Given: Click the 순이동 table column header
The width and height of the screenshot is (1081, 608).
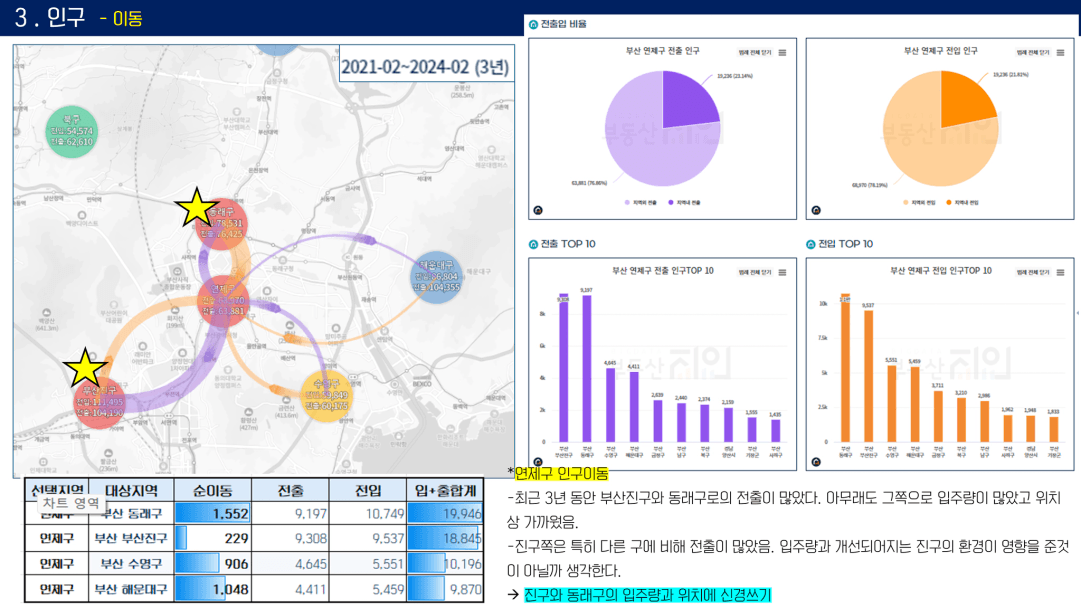Looking at the screenshot, I should point(212,490).
